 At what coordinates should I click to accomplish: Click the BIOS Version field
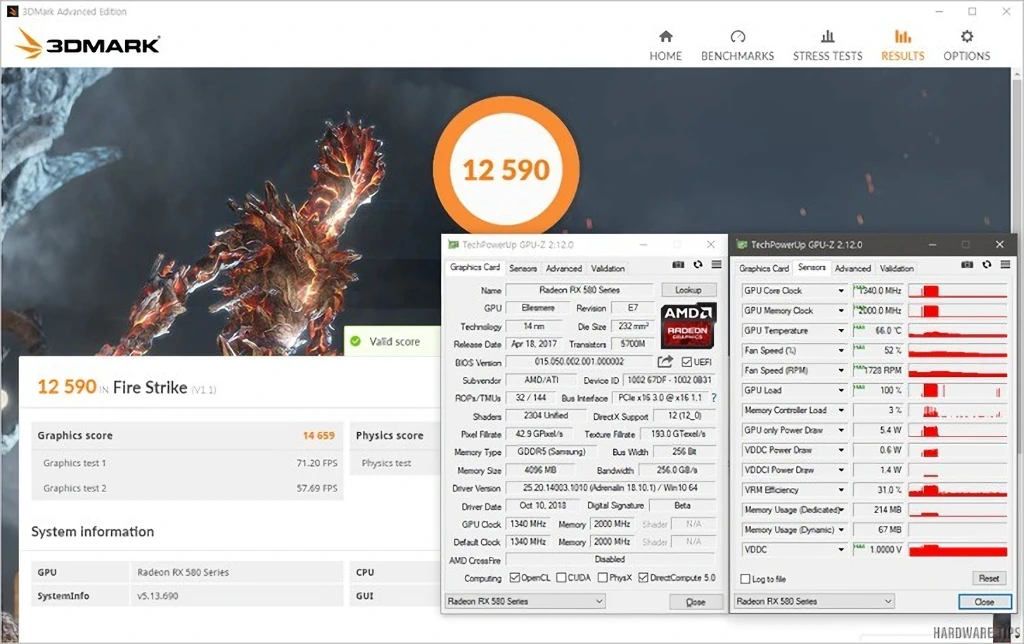tap(579, 362)
